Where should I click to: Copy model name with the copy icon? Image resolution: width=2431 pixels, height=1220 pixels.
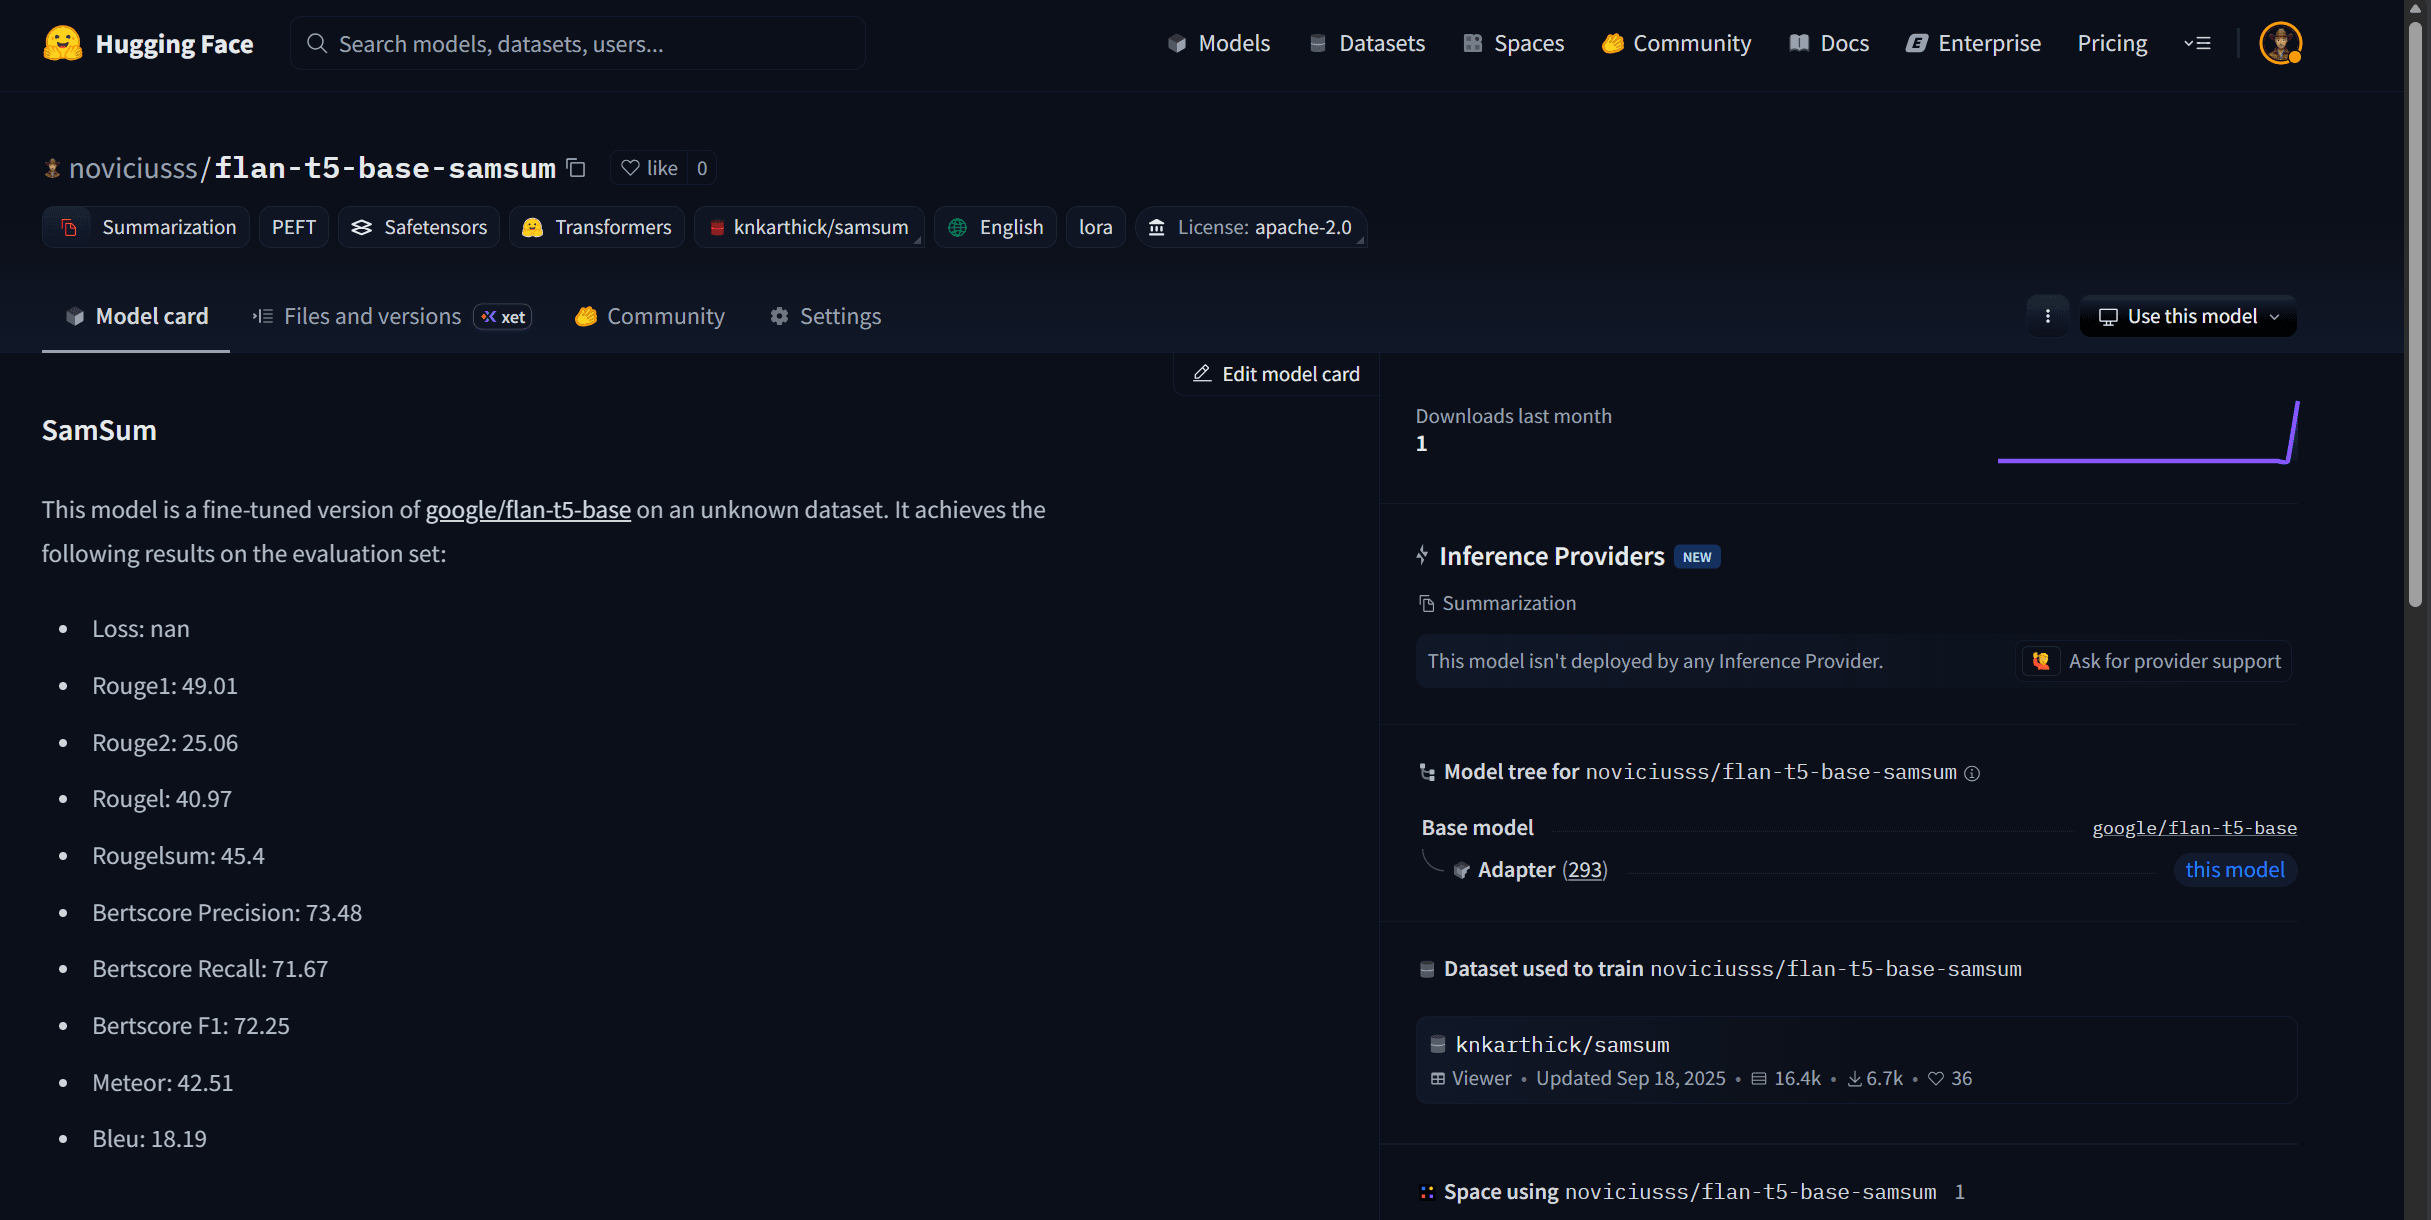(x=576, y=168)
